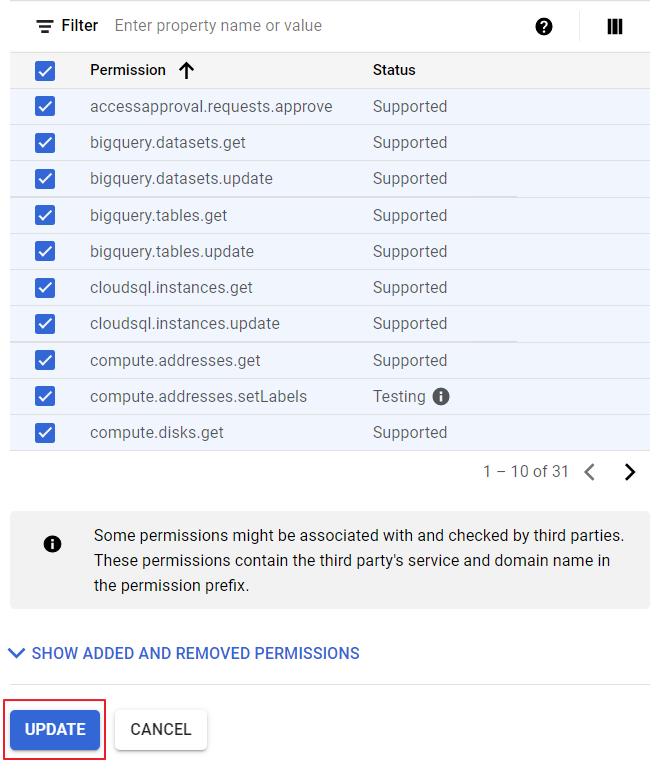Open column display options icon
Screen dimensions: 660x764
(x=615, y=27)
